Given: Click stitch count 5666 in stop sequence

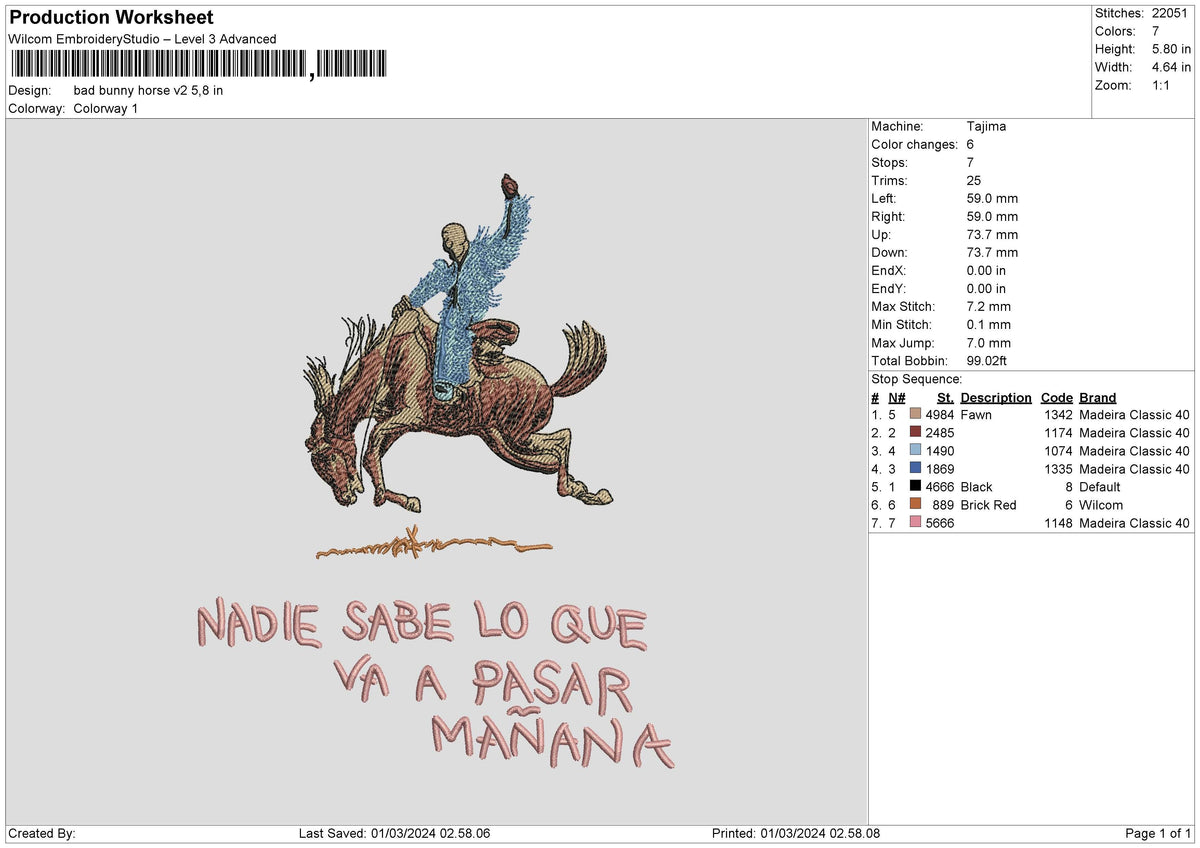Looking at the screenshot, I should (x=940, y=523).
